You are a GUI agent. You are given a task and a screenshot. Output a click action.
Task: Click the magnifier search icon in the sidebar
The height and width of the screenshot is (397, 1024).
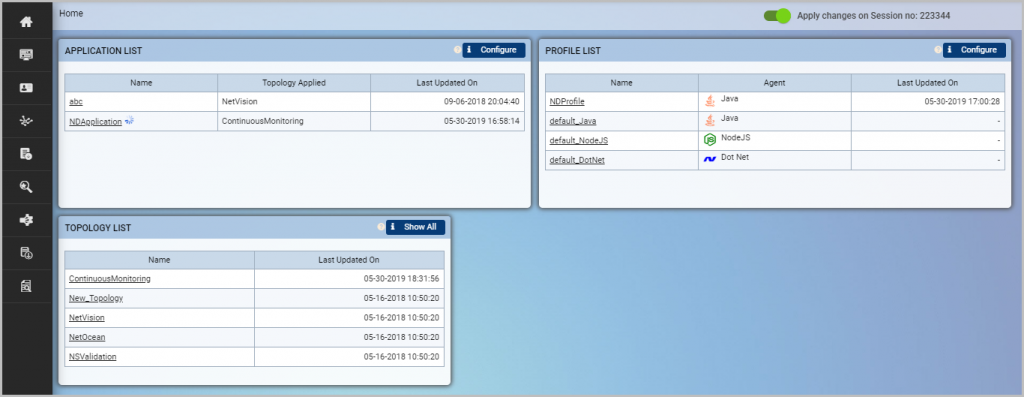(x=26, y=187)
